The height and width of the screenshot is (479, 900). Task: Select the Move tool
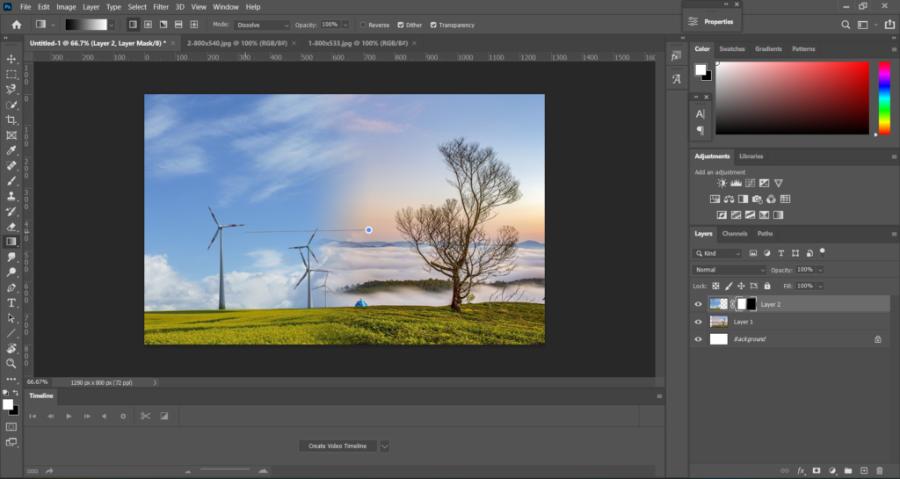click(x=11, y=59)
